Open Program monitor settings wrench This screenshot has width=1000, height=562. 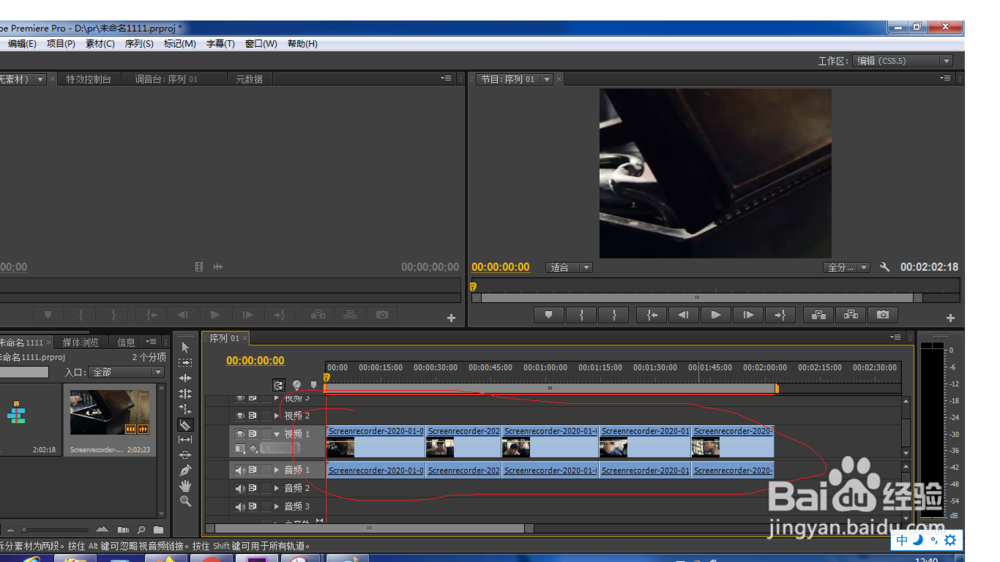click(885, 267)
